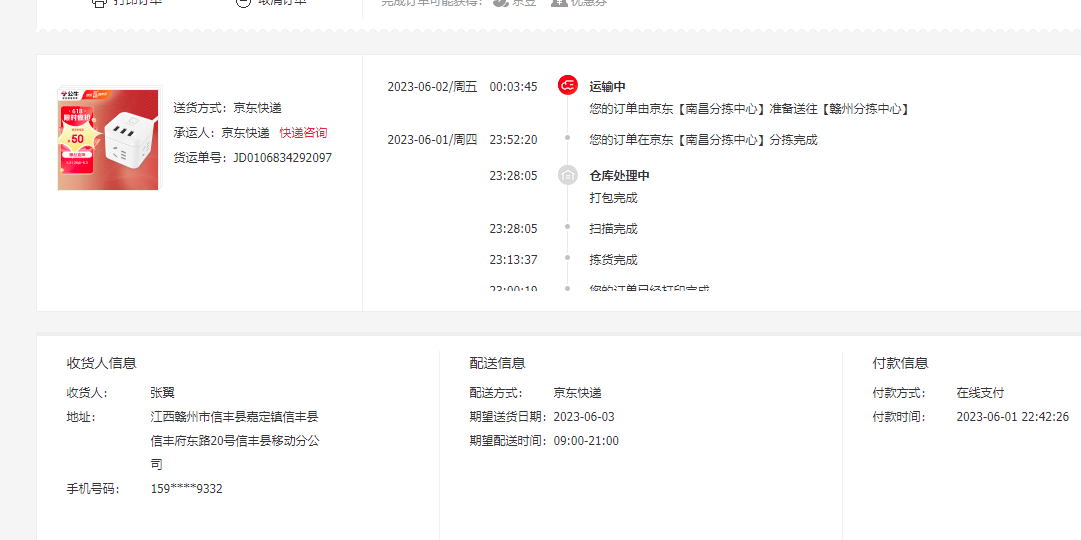Click the address line 江西赣州市信丰县嘉定镇信丰县

coord(234,417)
